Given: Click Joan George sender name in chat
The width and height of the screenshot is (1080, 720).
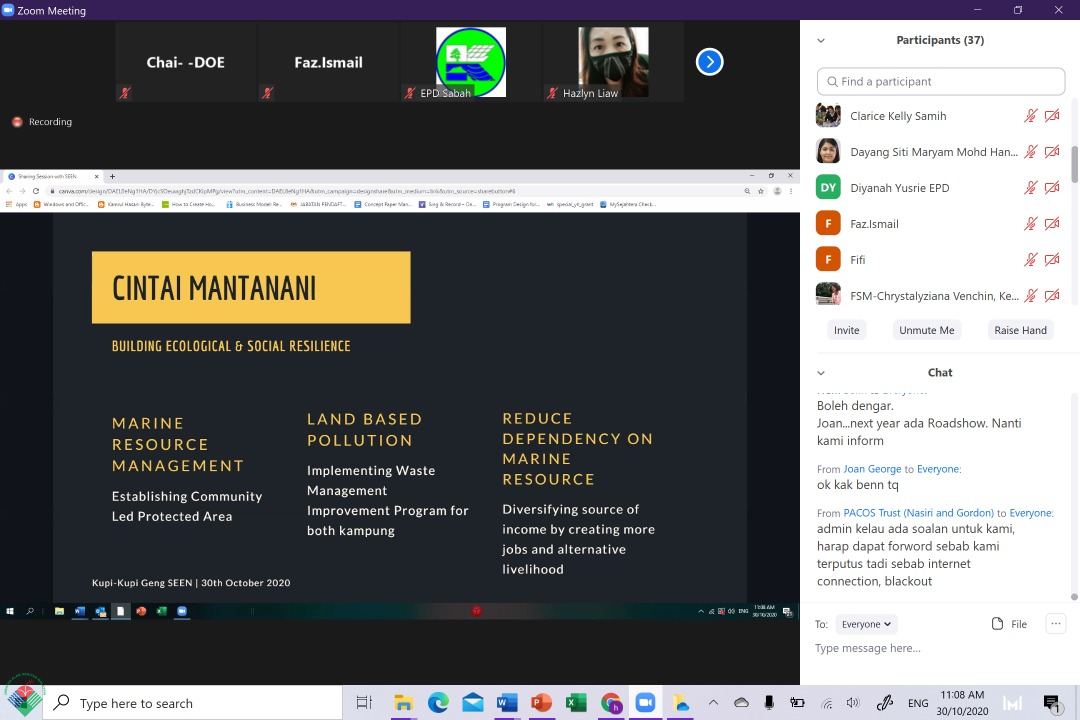Looking at the screenshot, I should click(872, 469).
